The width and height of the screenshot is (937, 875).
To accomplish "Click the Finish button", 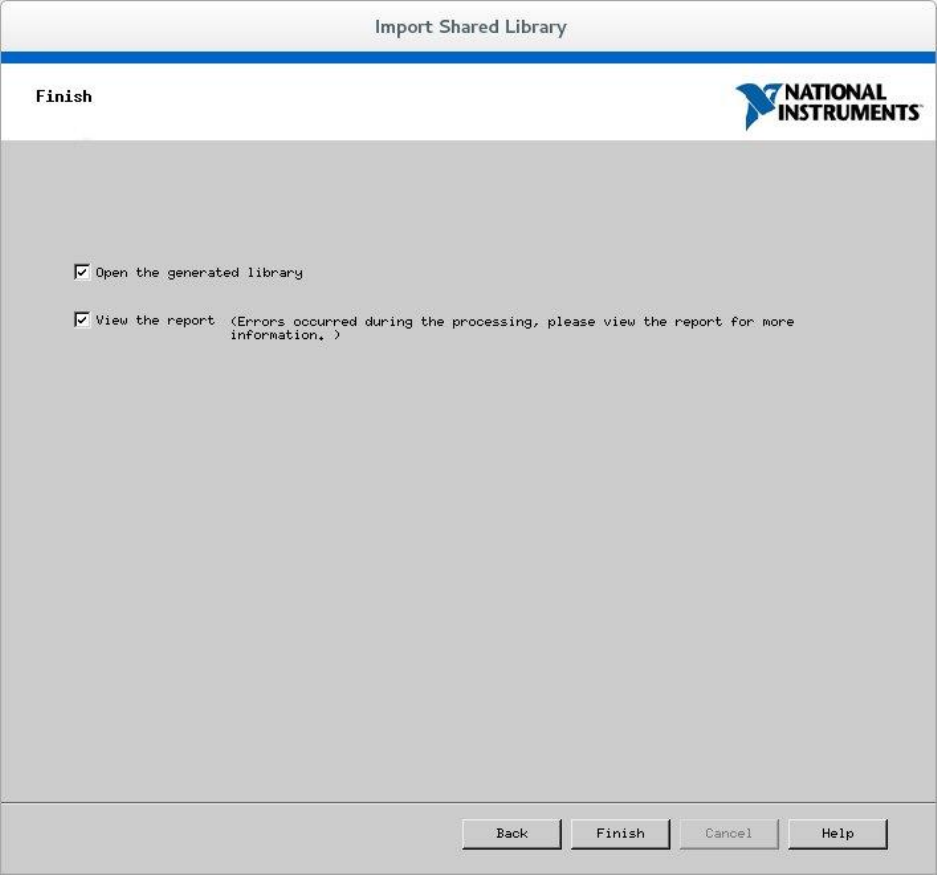I will [x=620, y=833].
